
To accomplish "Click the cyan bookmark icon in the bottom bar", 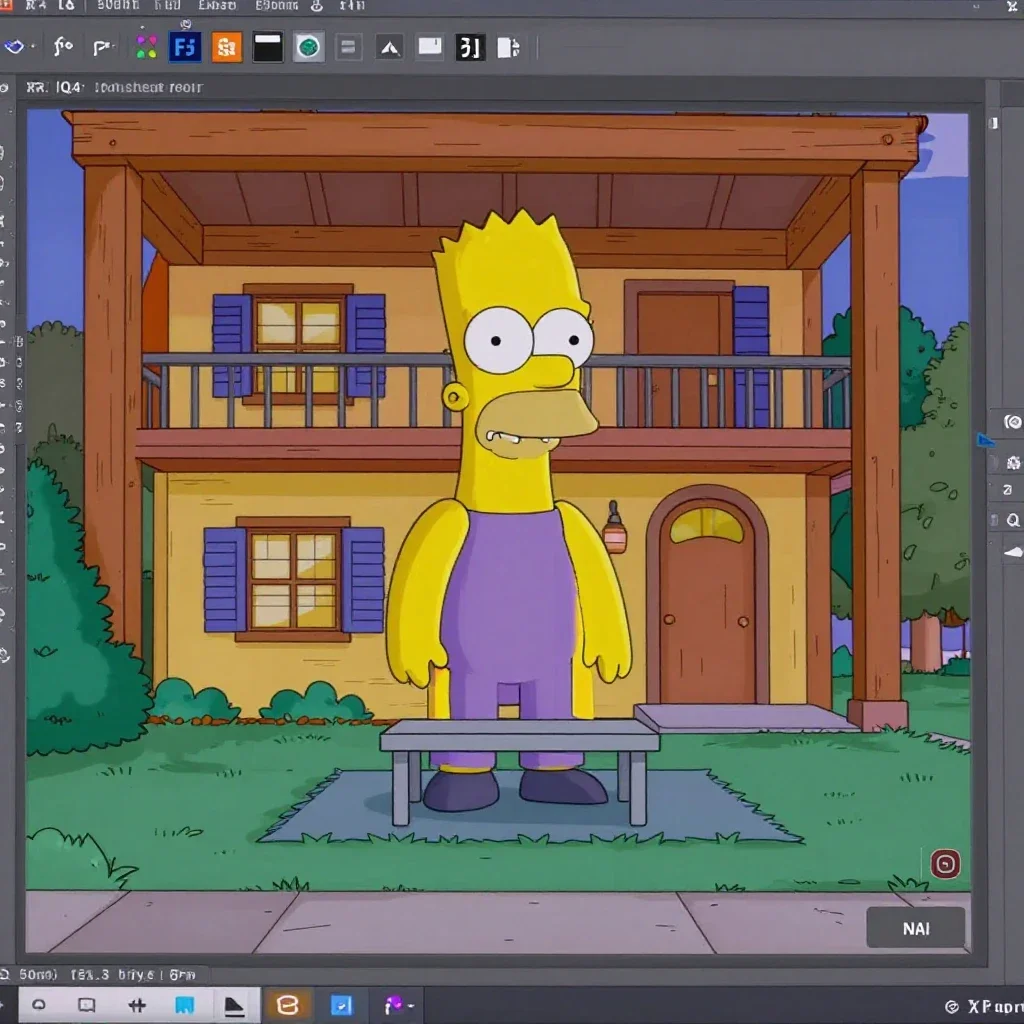I will [x=185, y=1005].
